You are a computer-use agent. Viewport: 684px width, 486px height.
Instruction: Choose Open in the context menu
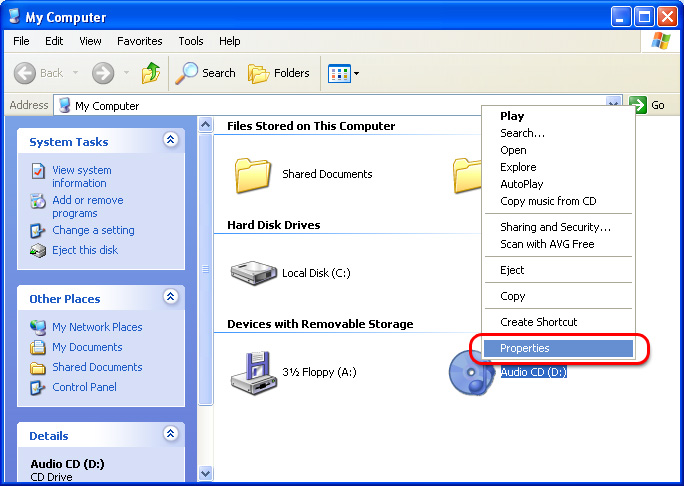[x=558, y=150]
